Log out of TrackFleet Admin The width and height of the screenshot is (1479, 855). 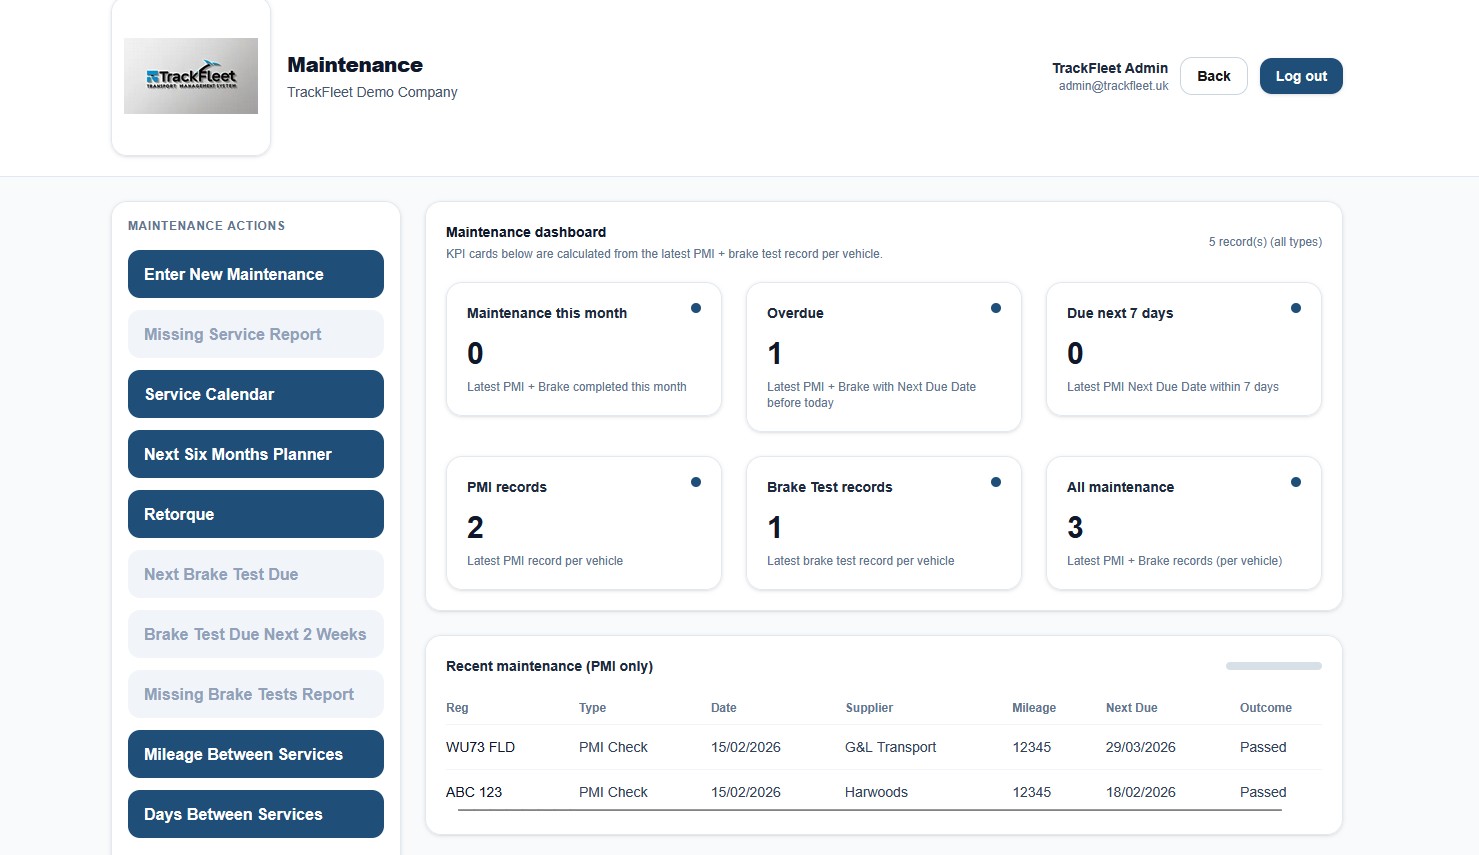coord(1300,75)
